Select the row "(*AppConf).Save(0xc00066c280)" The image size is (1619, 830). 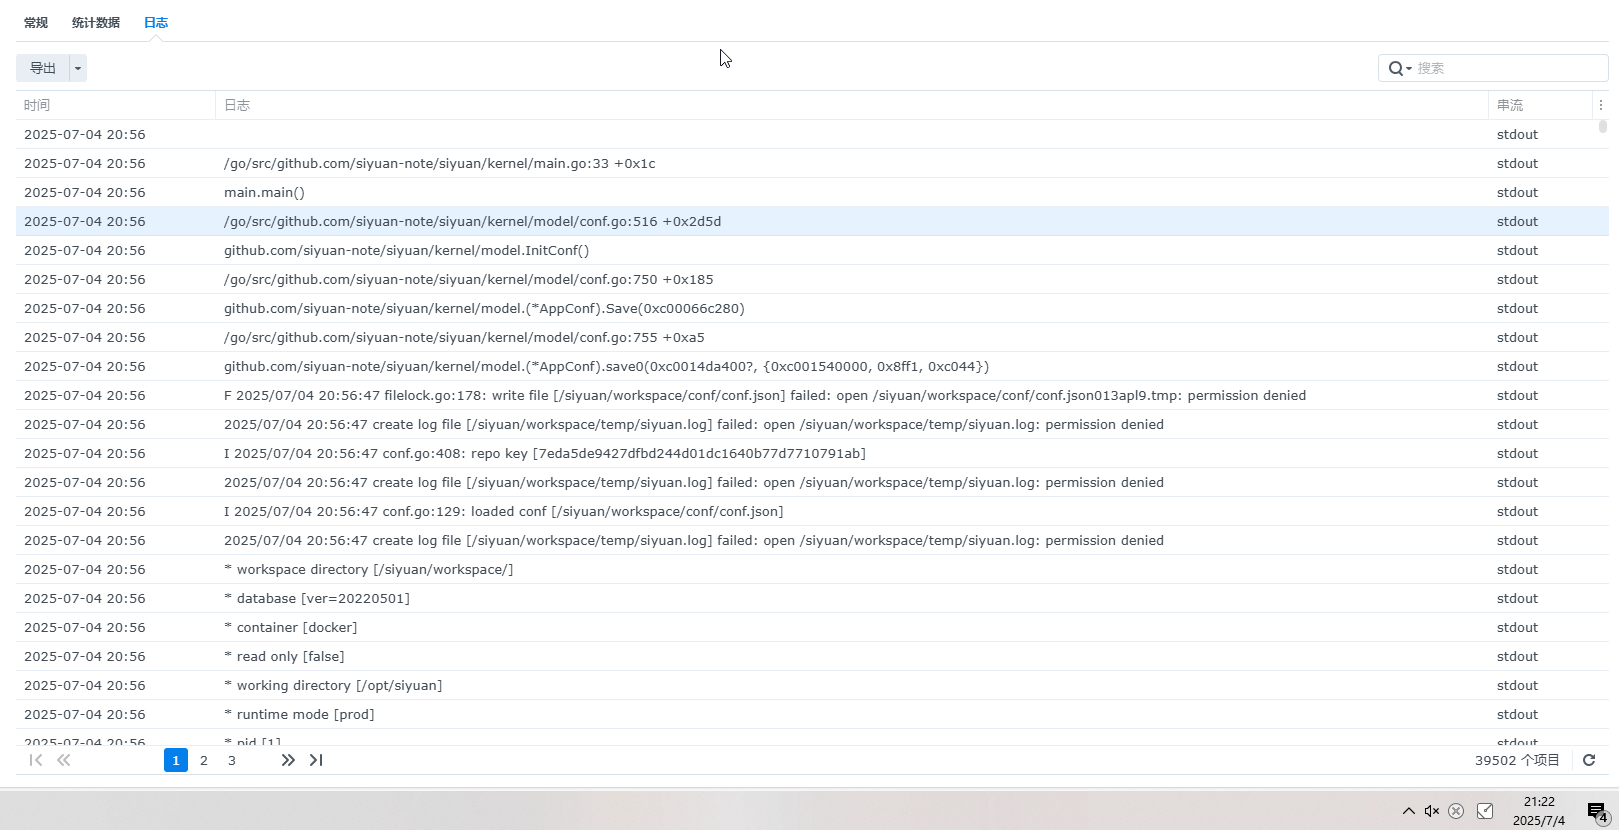812,308
